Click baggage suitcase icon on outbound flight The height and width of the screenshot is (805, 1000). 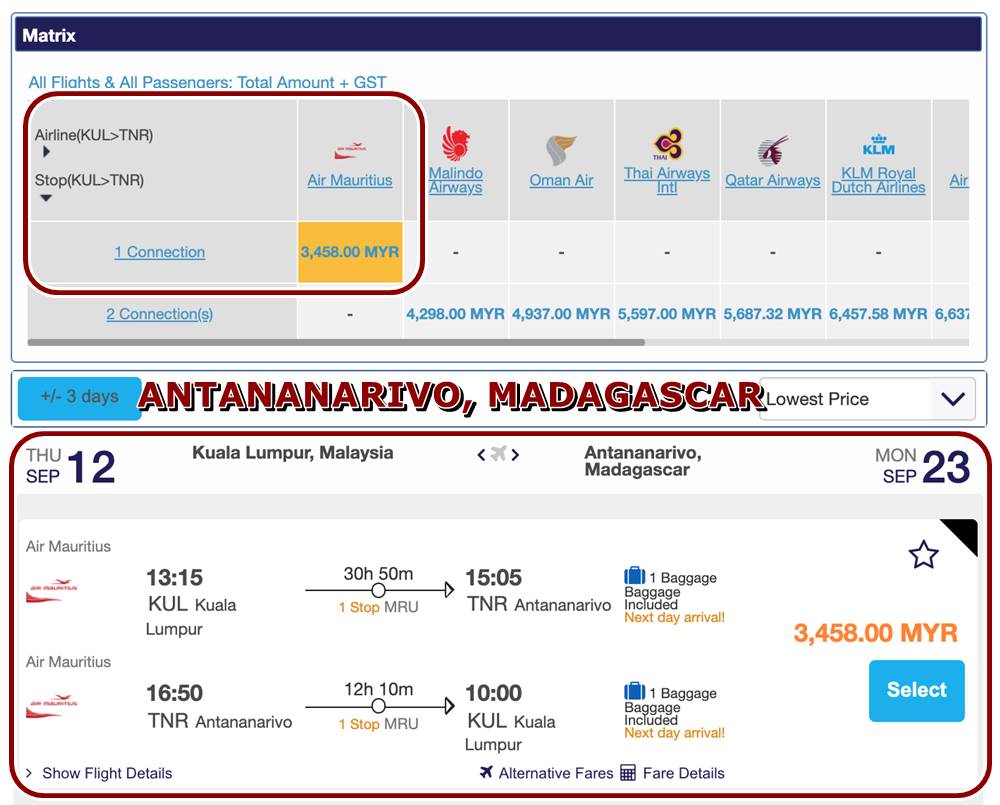(x=634, y=575)
